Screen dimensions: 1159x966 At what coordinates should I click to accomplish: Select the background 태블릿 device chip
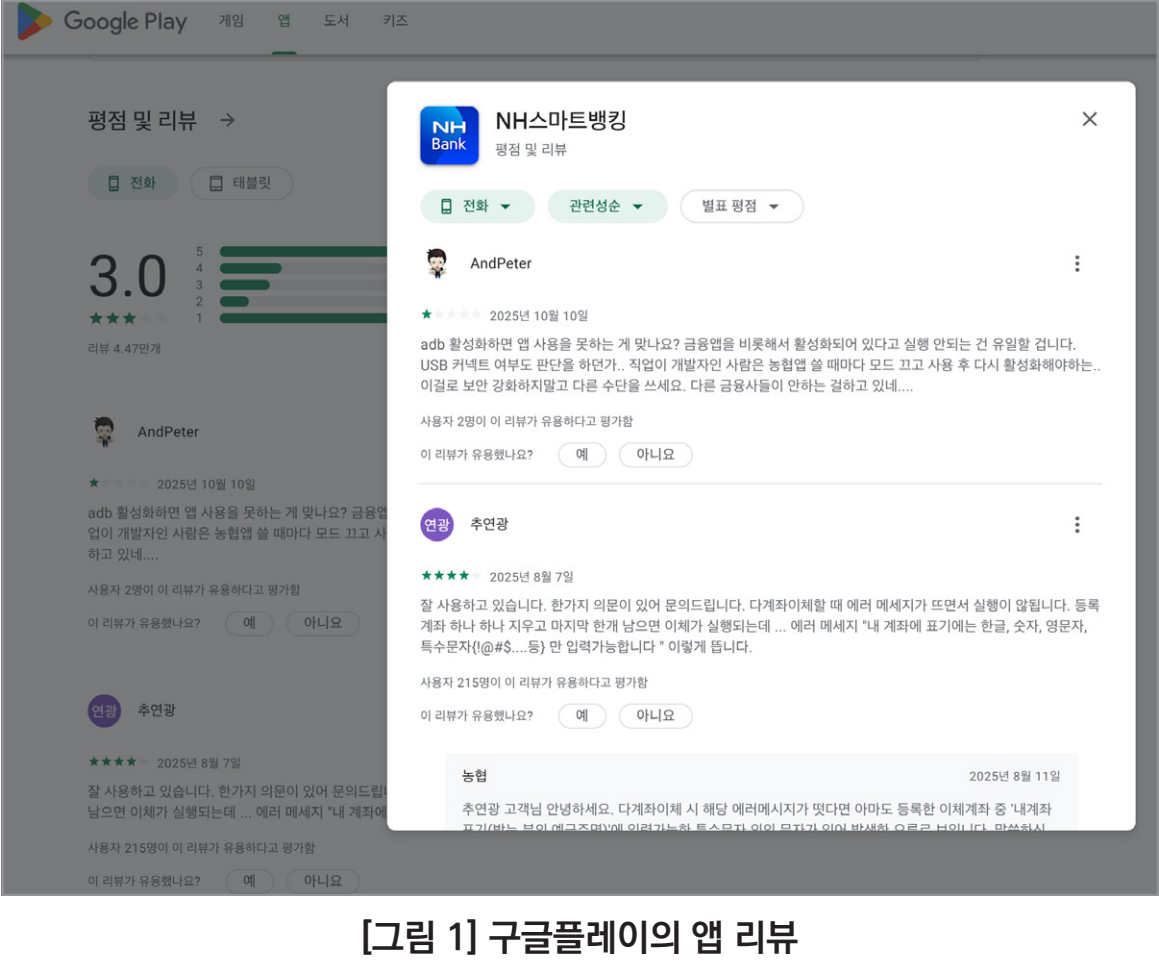click(241, 183)
